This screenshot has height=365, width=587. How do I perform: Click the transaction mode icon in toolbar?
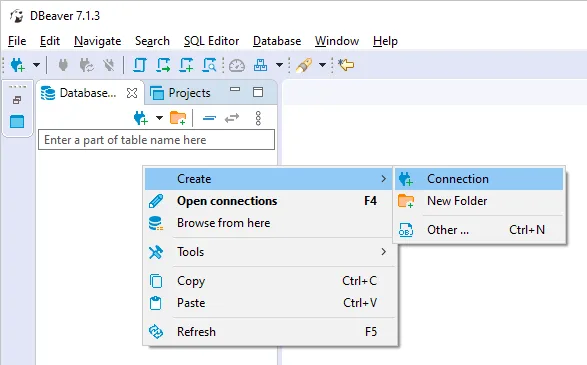click(x=260, y=65)
